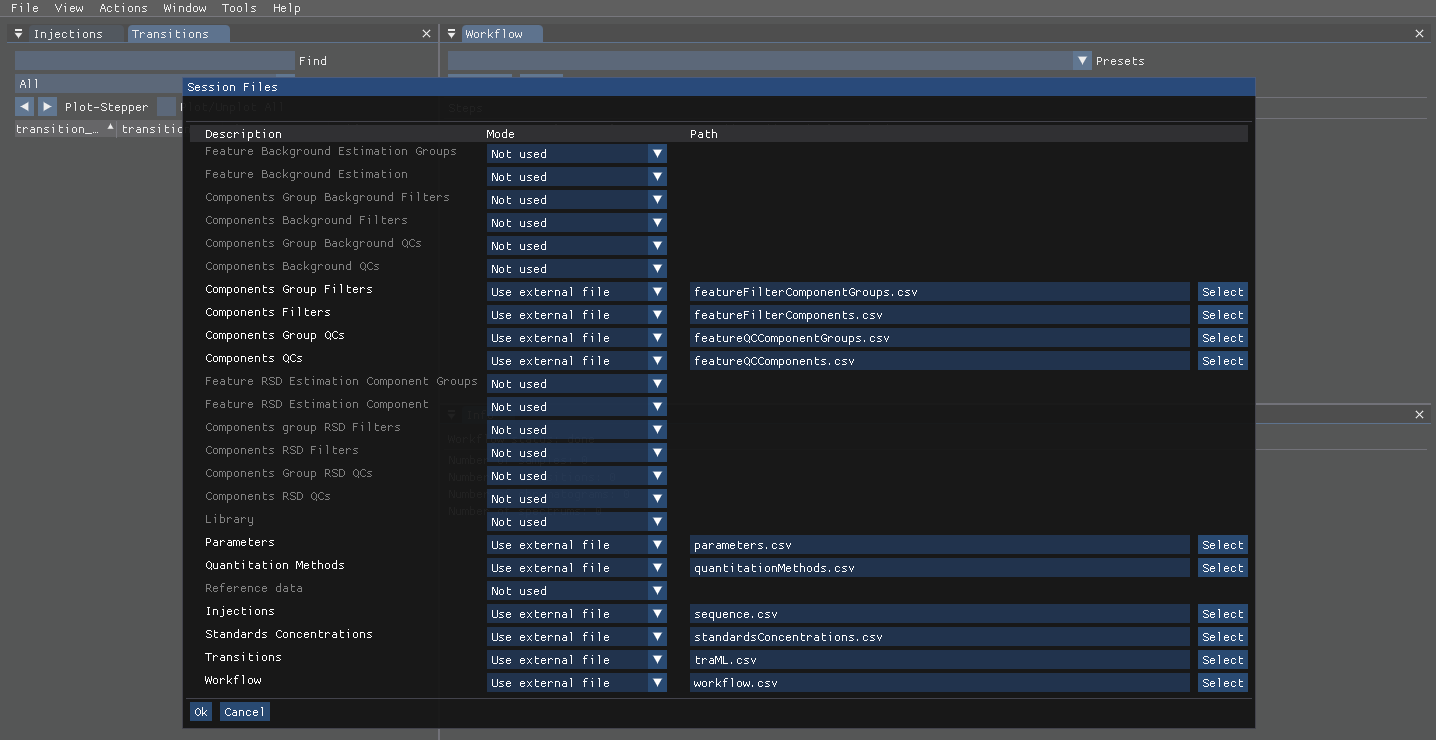Open mode dropdown for Standards Concentrations
This screenshot has width=1436, height=740.
coord(576,637)
